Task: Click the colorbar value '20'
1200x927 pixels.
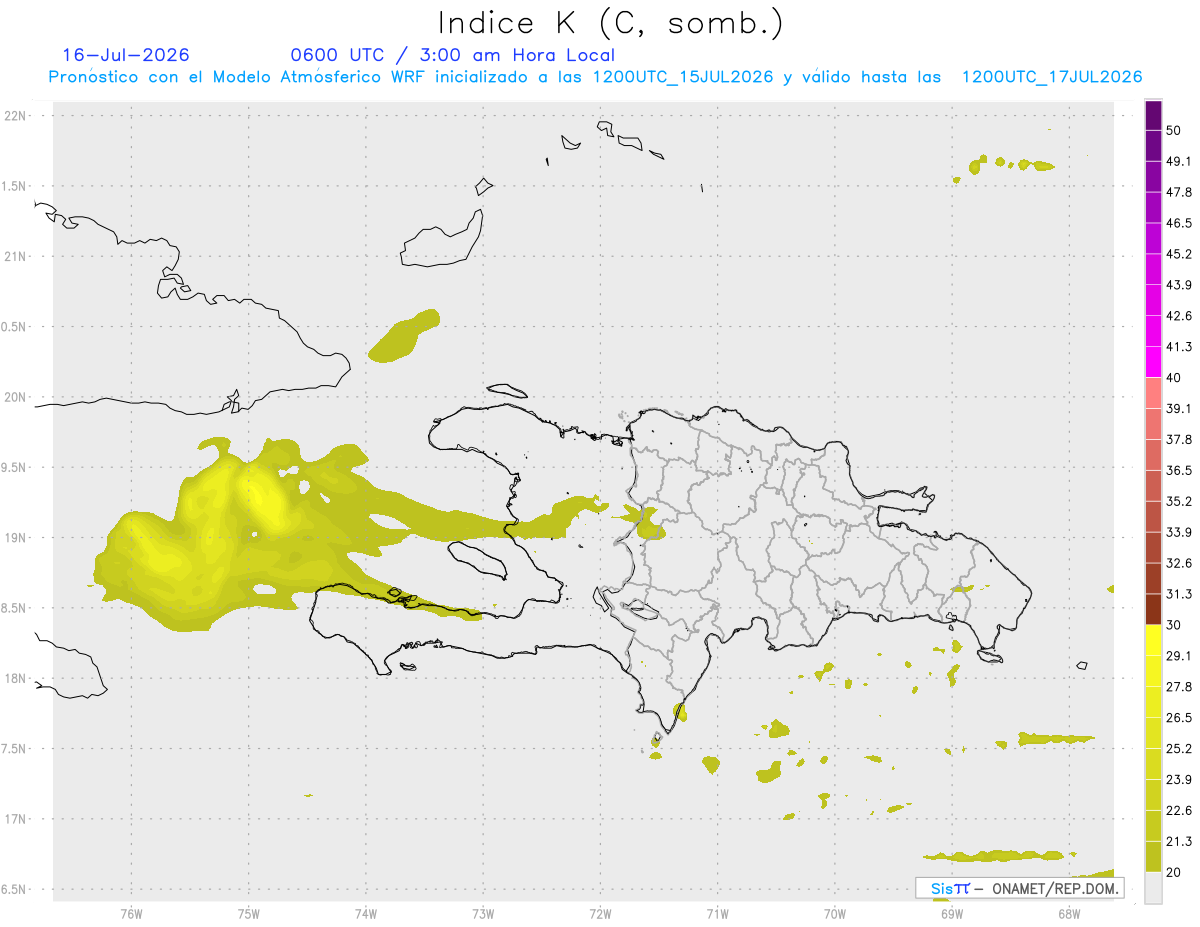Action: coord(1174,872)
